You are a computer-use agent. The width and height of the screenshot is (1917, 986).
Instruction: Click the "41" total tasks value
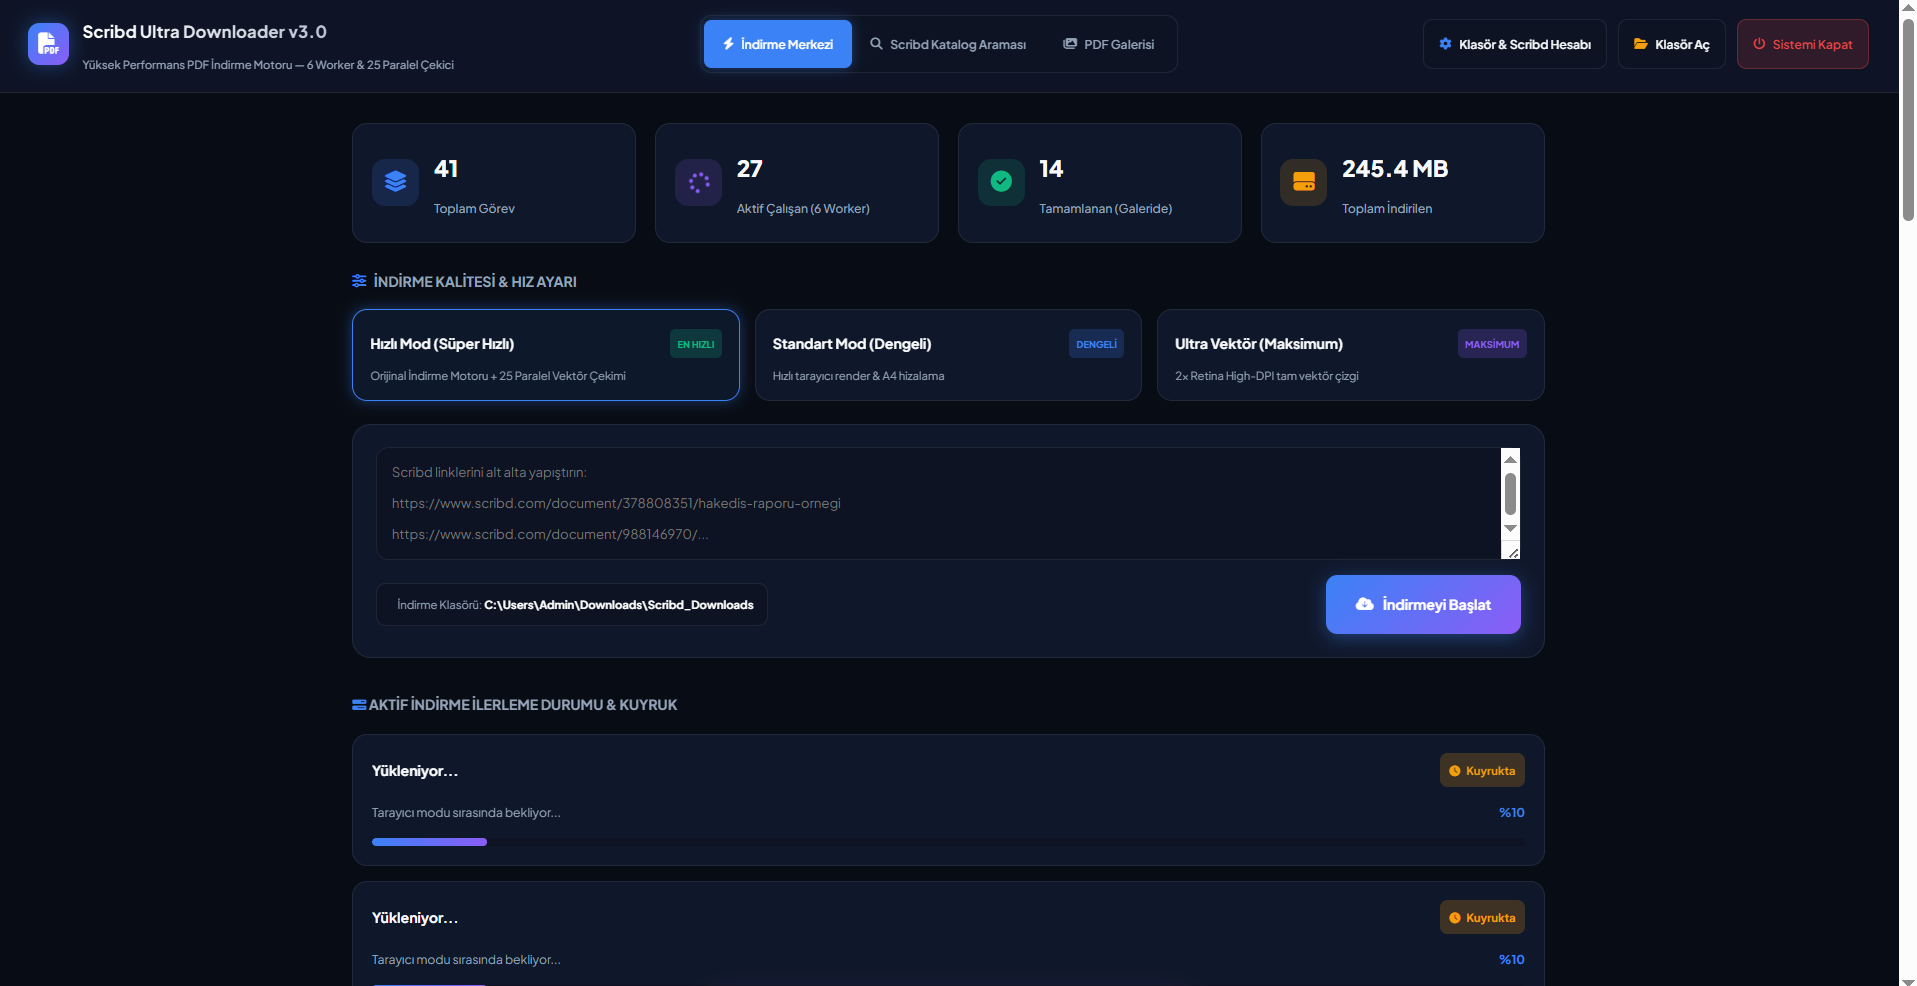click(x=446, y=169)
